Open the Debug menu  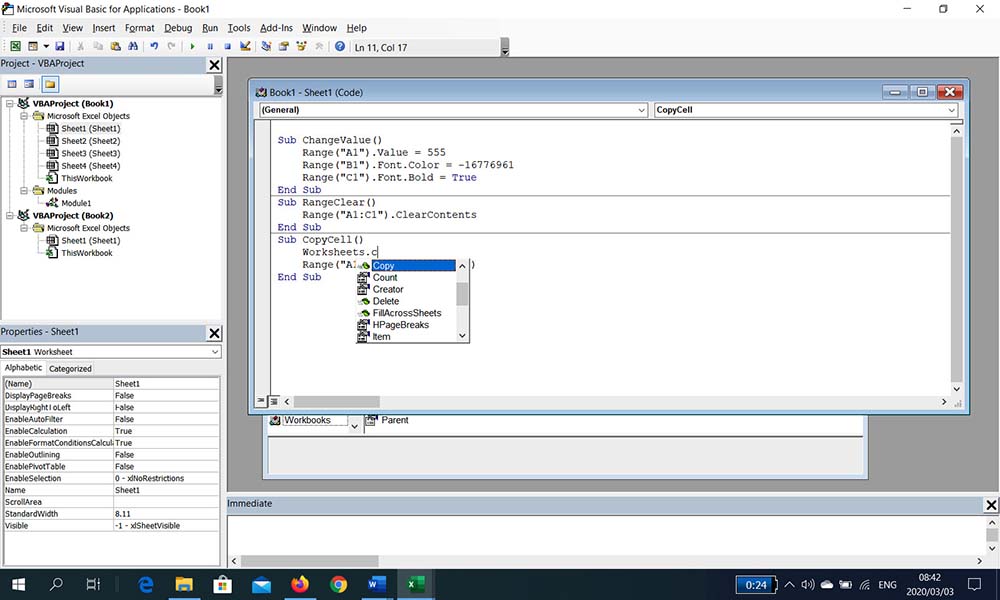point(178,28)
